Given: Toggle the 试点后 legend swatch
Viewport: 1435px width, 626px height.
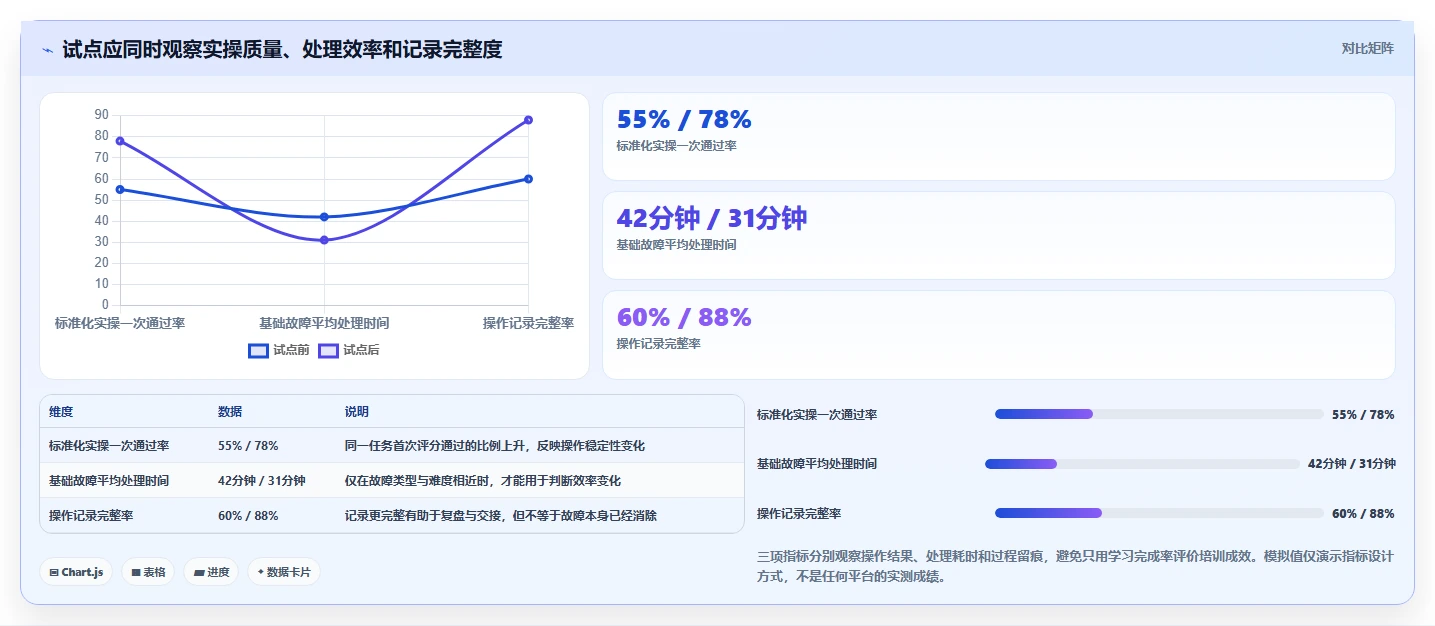Looking at the screenshot, I should (x=328, y=350).
